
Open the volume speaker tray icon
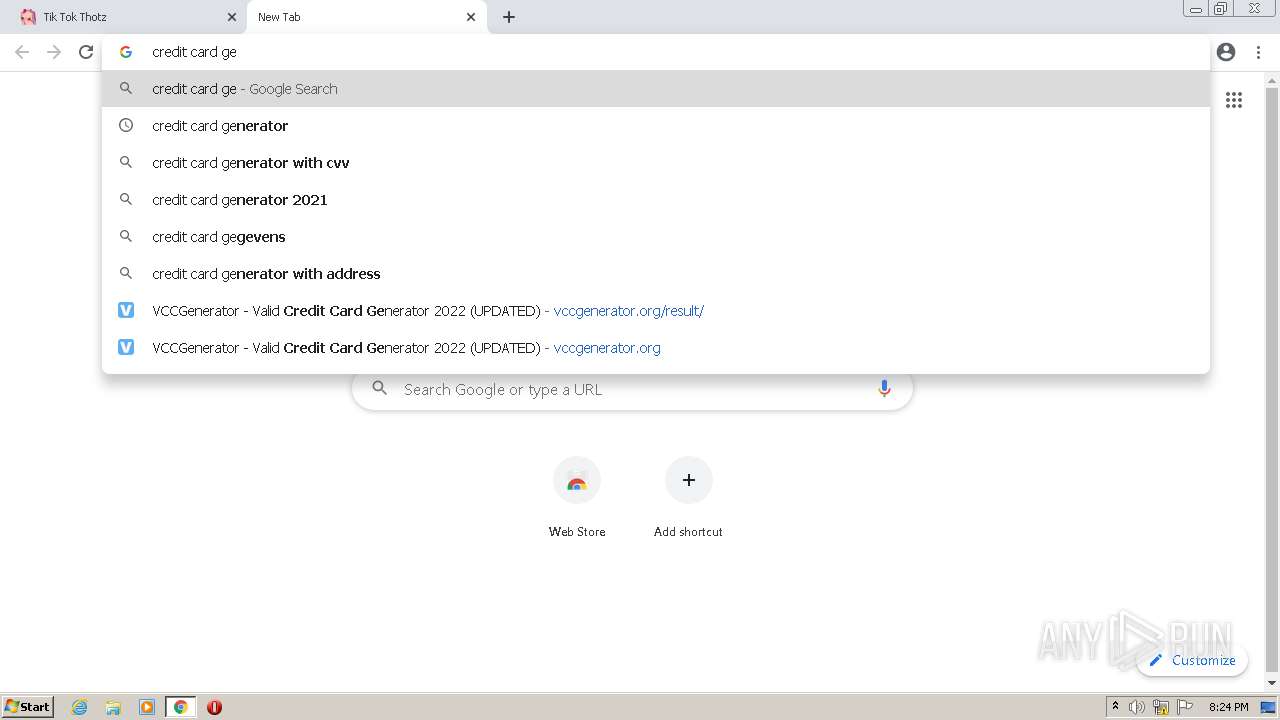(1137, 707)
